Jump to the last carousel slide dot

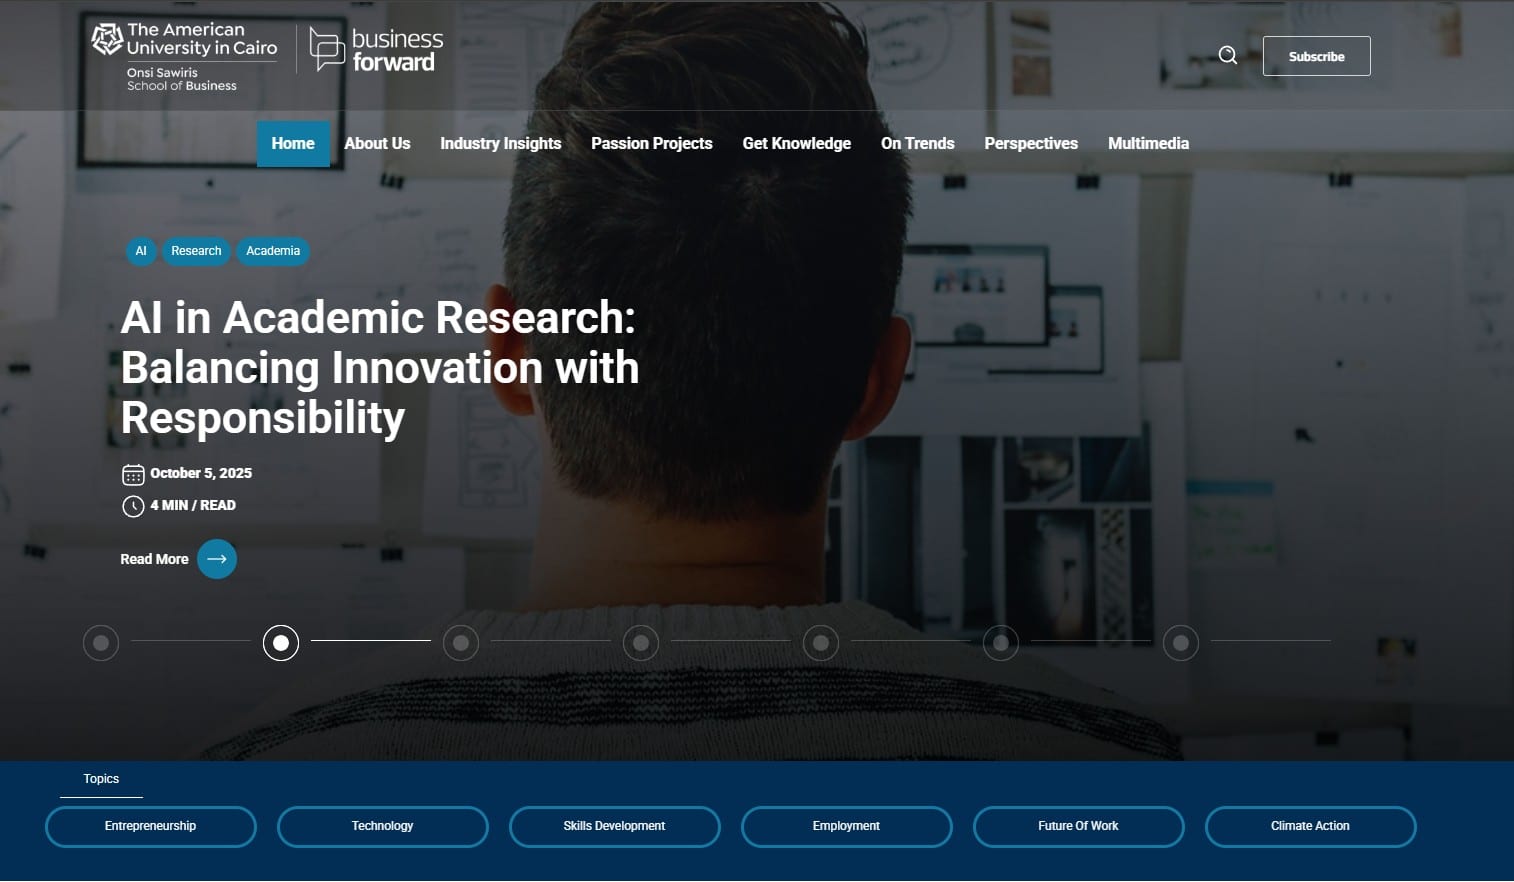[x=1181, y=643]
